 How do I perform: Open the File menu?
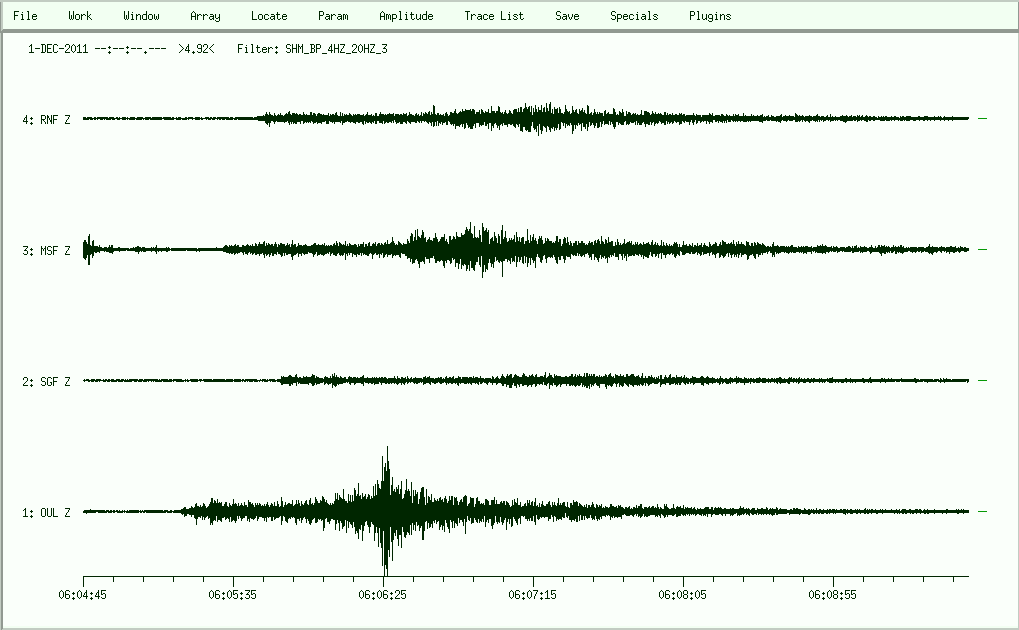(25, 16)
